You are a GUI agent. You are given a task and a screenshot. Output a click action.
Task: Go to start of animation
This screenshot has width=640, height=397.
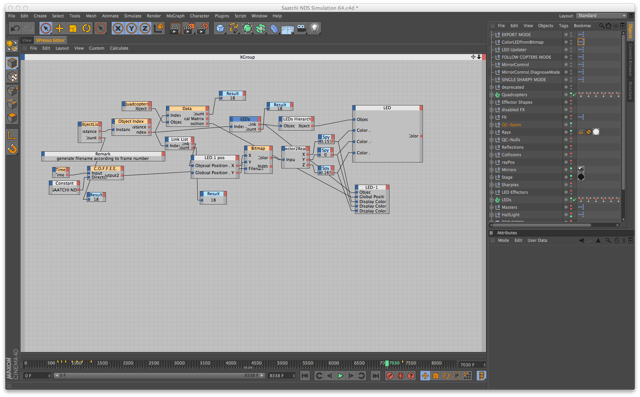(x=305, y=376)
